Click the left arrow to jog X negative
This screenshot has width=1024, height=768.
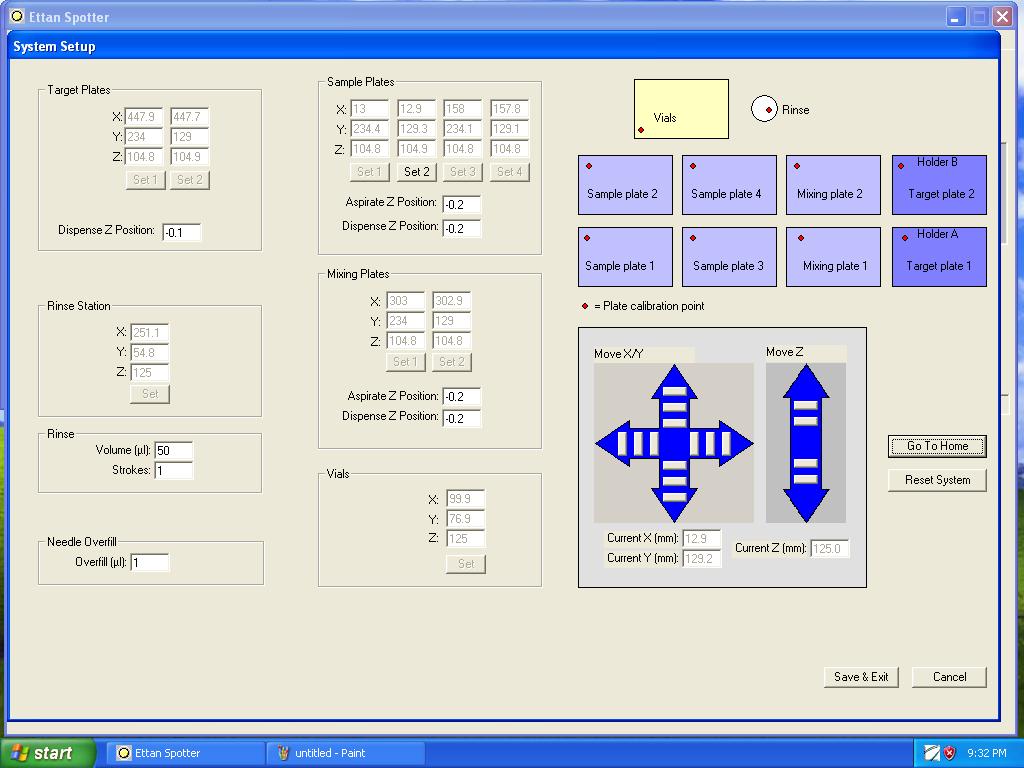618,445
